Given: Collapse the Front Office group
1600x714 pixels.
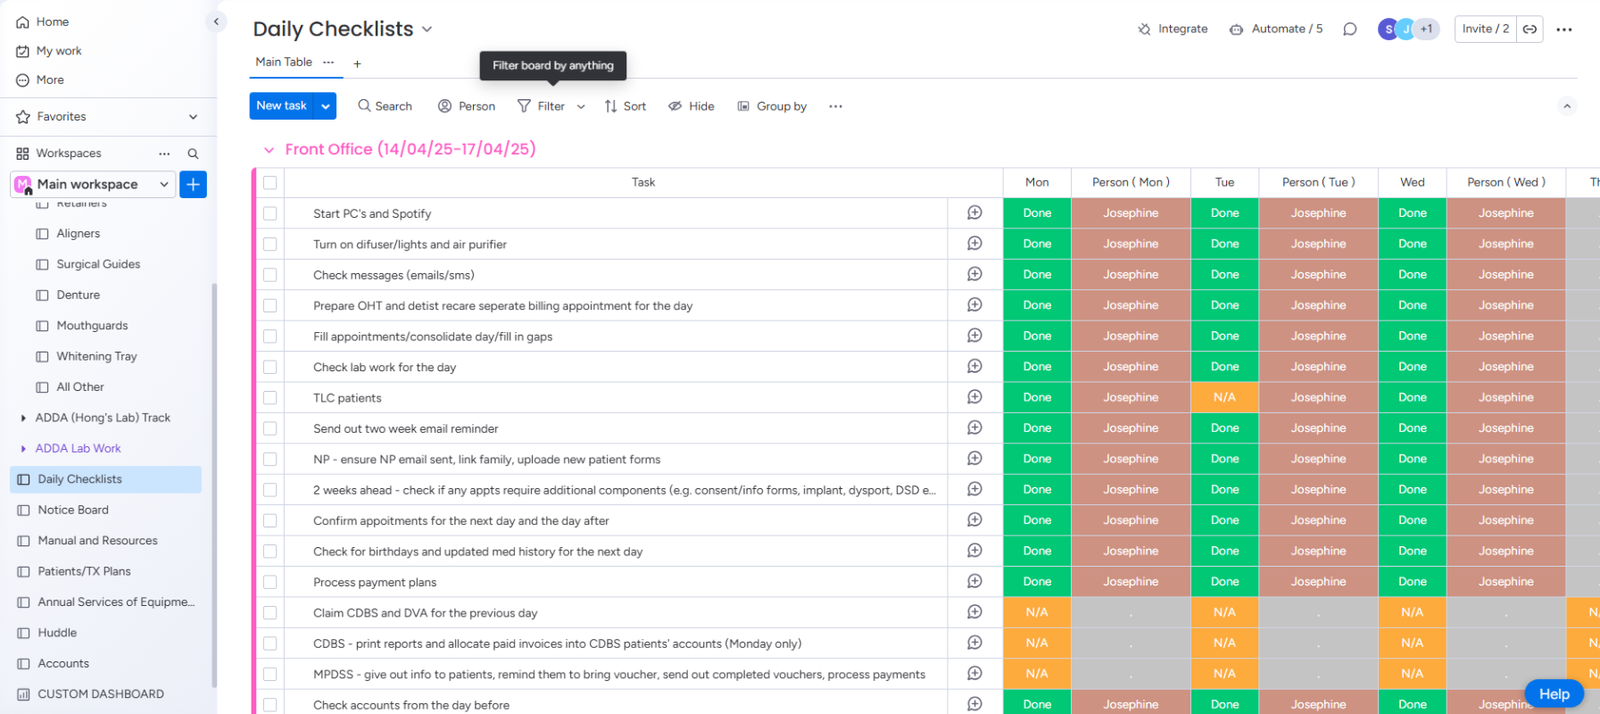Looking at the screenshot, I should click(x=268, y=150).
